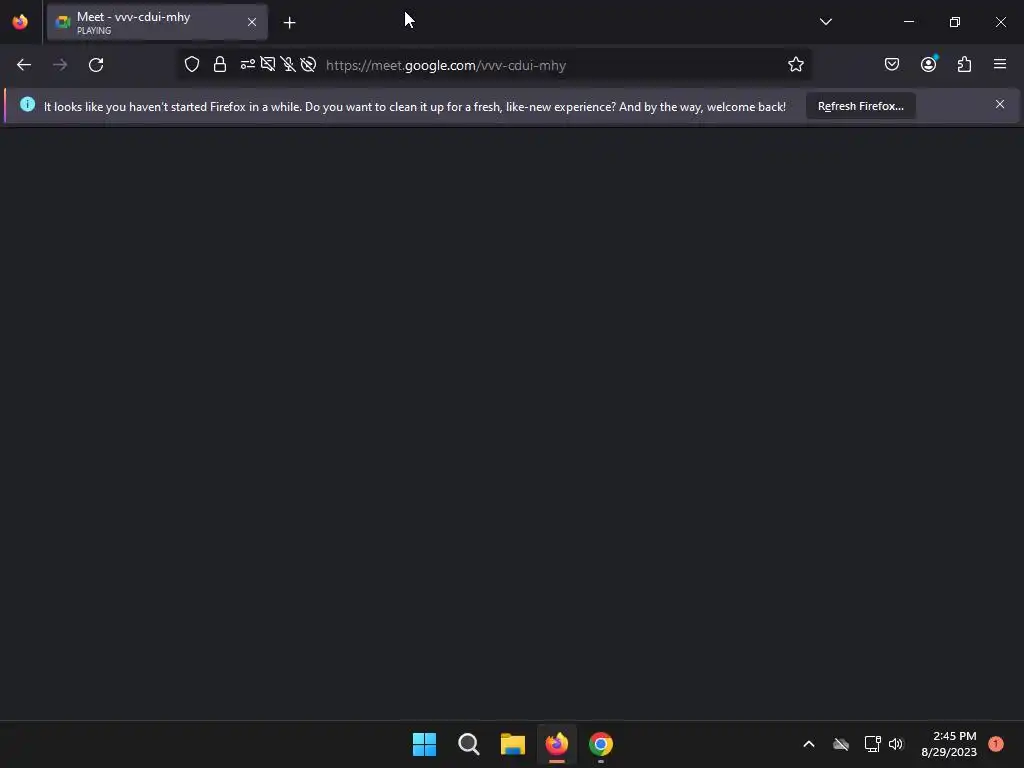
Task: Click the blue info icon in notification
Action: (27, 104)
